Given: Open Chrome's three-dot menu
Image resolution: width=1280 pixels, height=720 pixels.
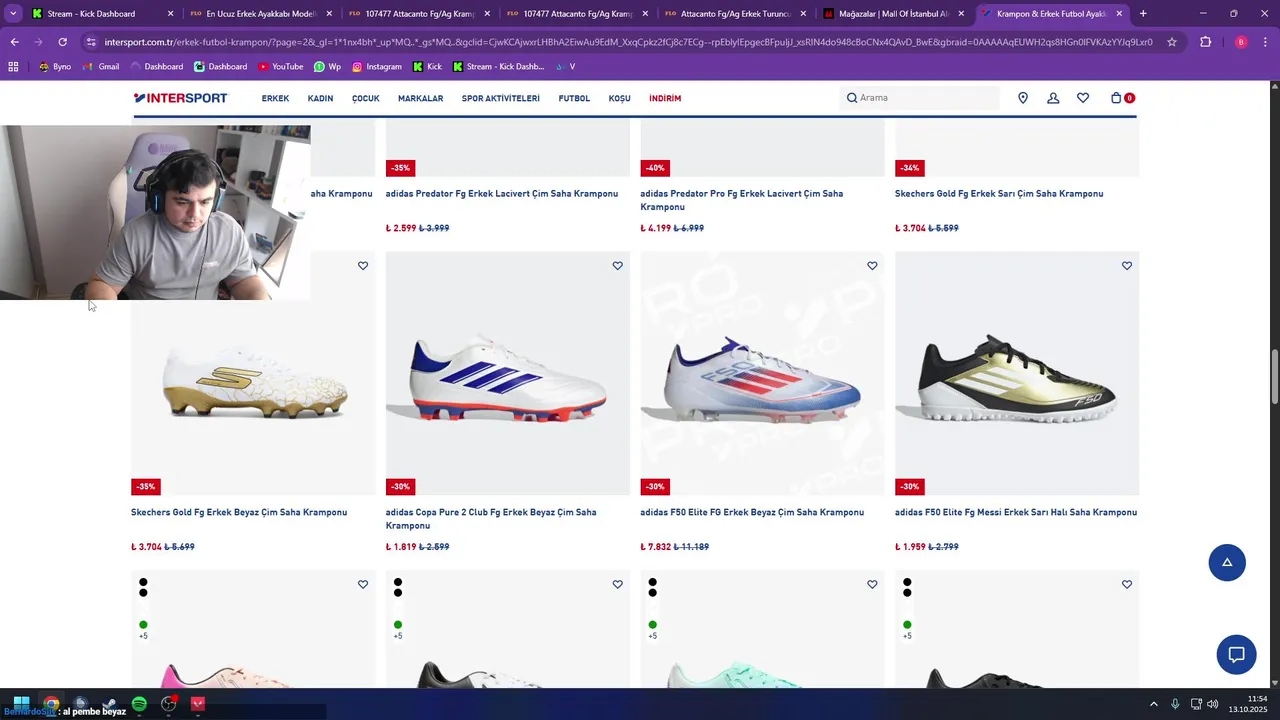Looking at the screenshot, I should 1266,42.
